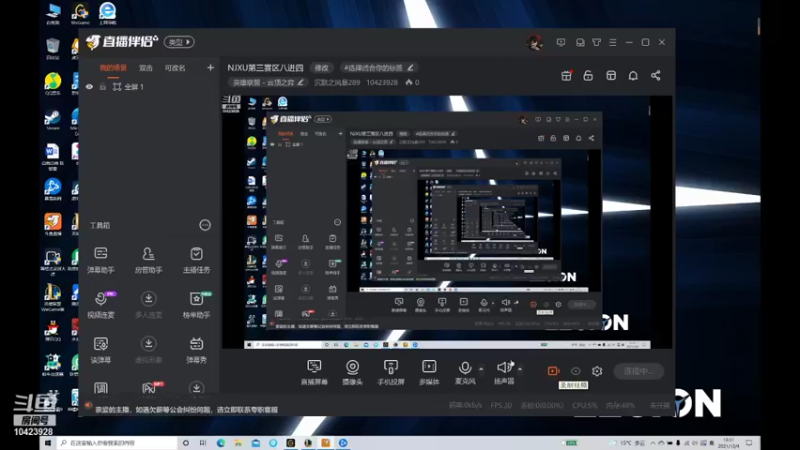Open the notification bell icon
This screenshot has height=450, width=800.
pos(633,76)
